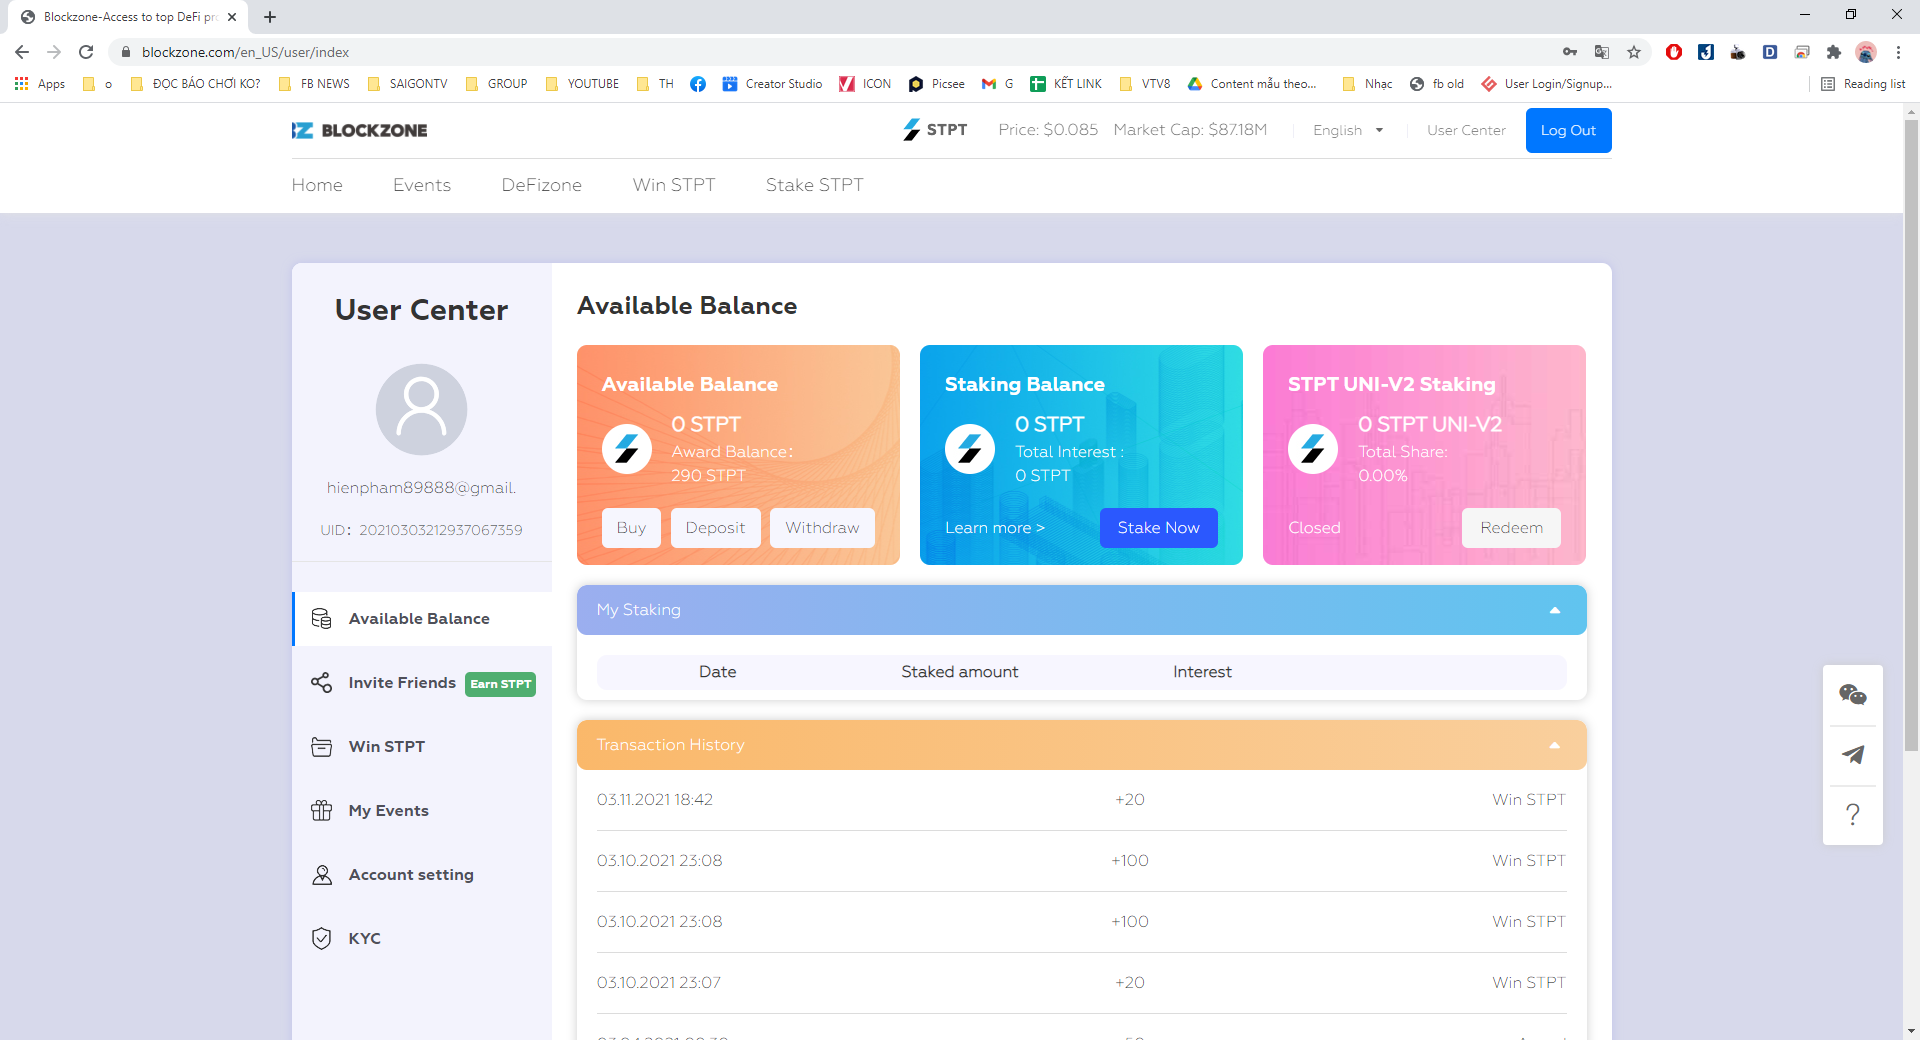Click the STPT lightning token icon in header
Screen dimensions: 1920x1040
click(x=911, y=130)
